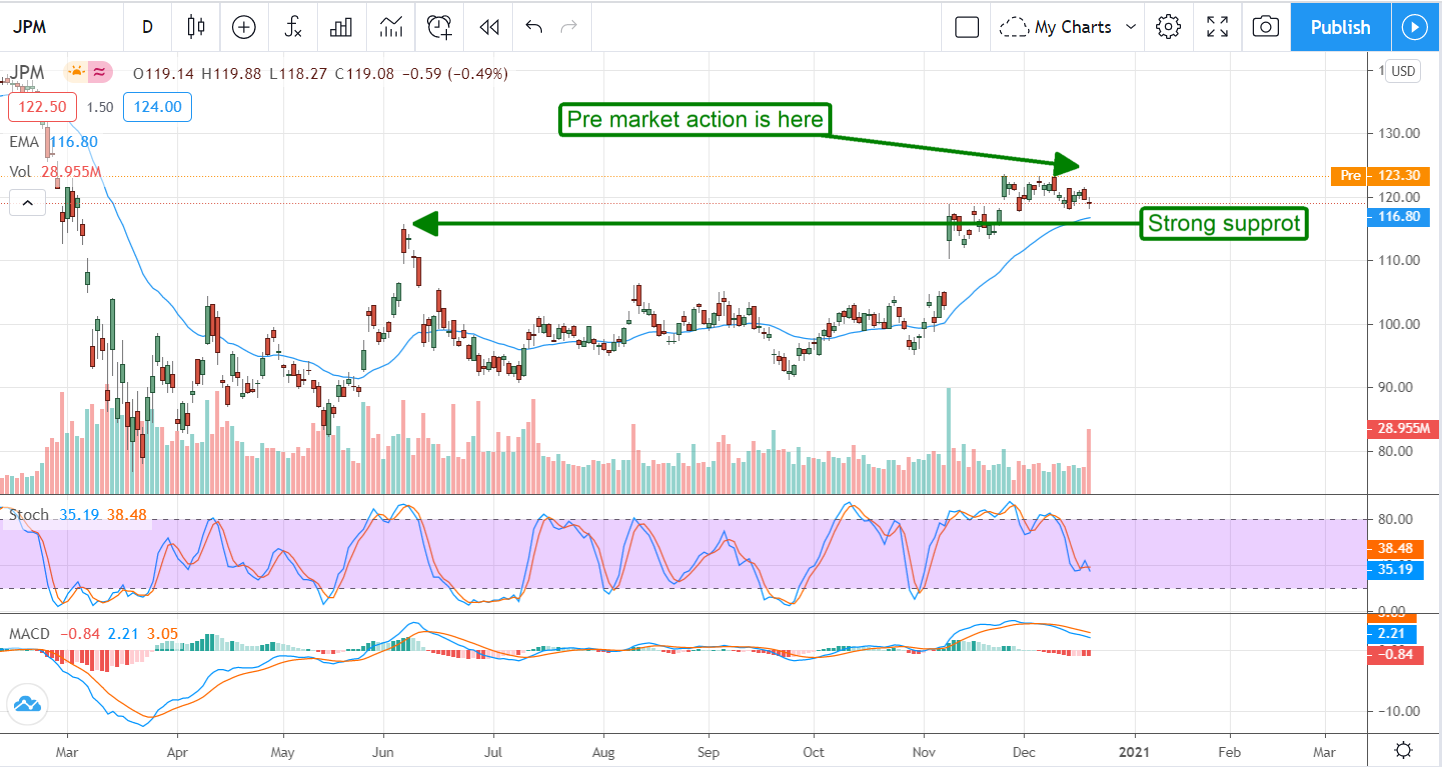The width and height of the screenshot is (1442, 767).
Task: Select the Vol indicator legend label
Action: click(22, 173)
